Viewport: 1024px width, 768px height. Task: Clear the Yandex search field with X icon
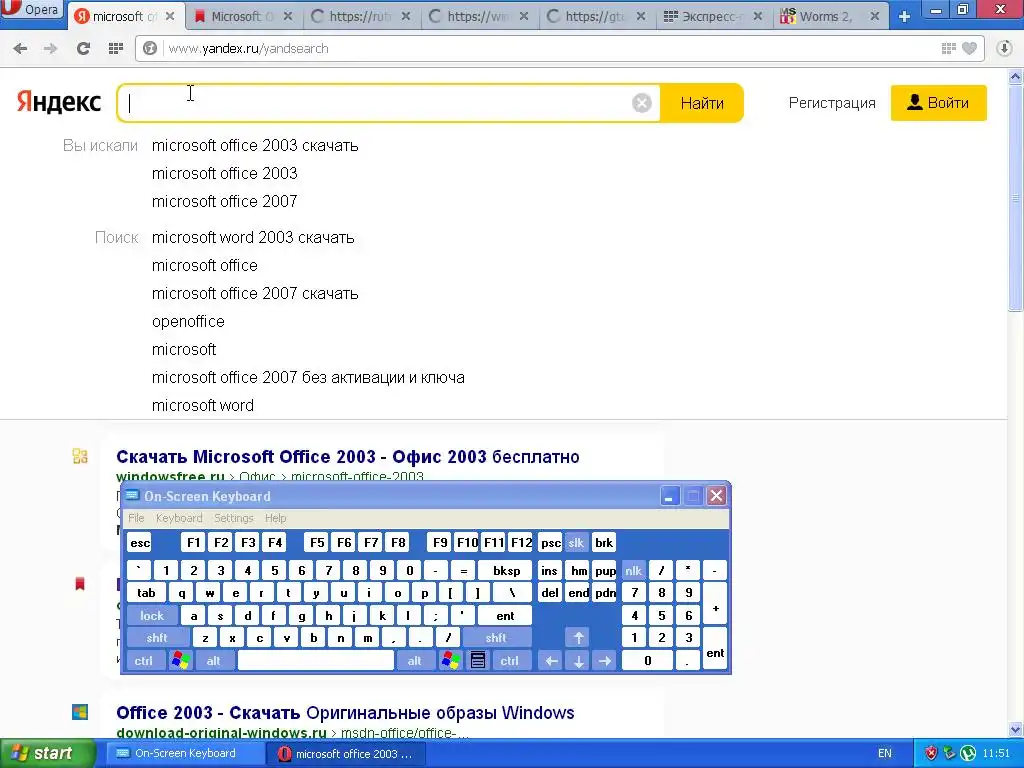(x=642, y=103)
